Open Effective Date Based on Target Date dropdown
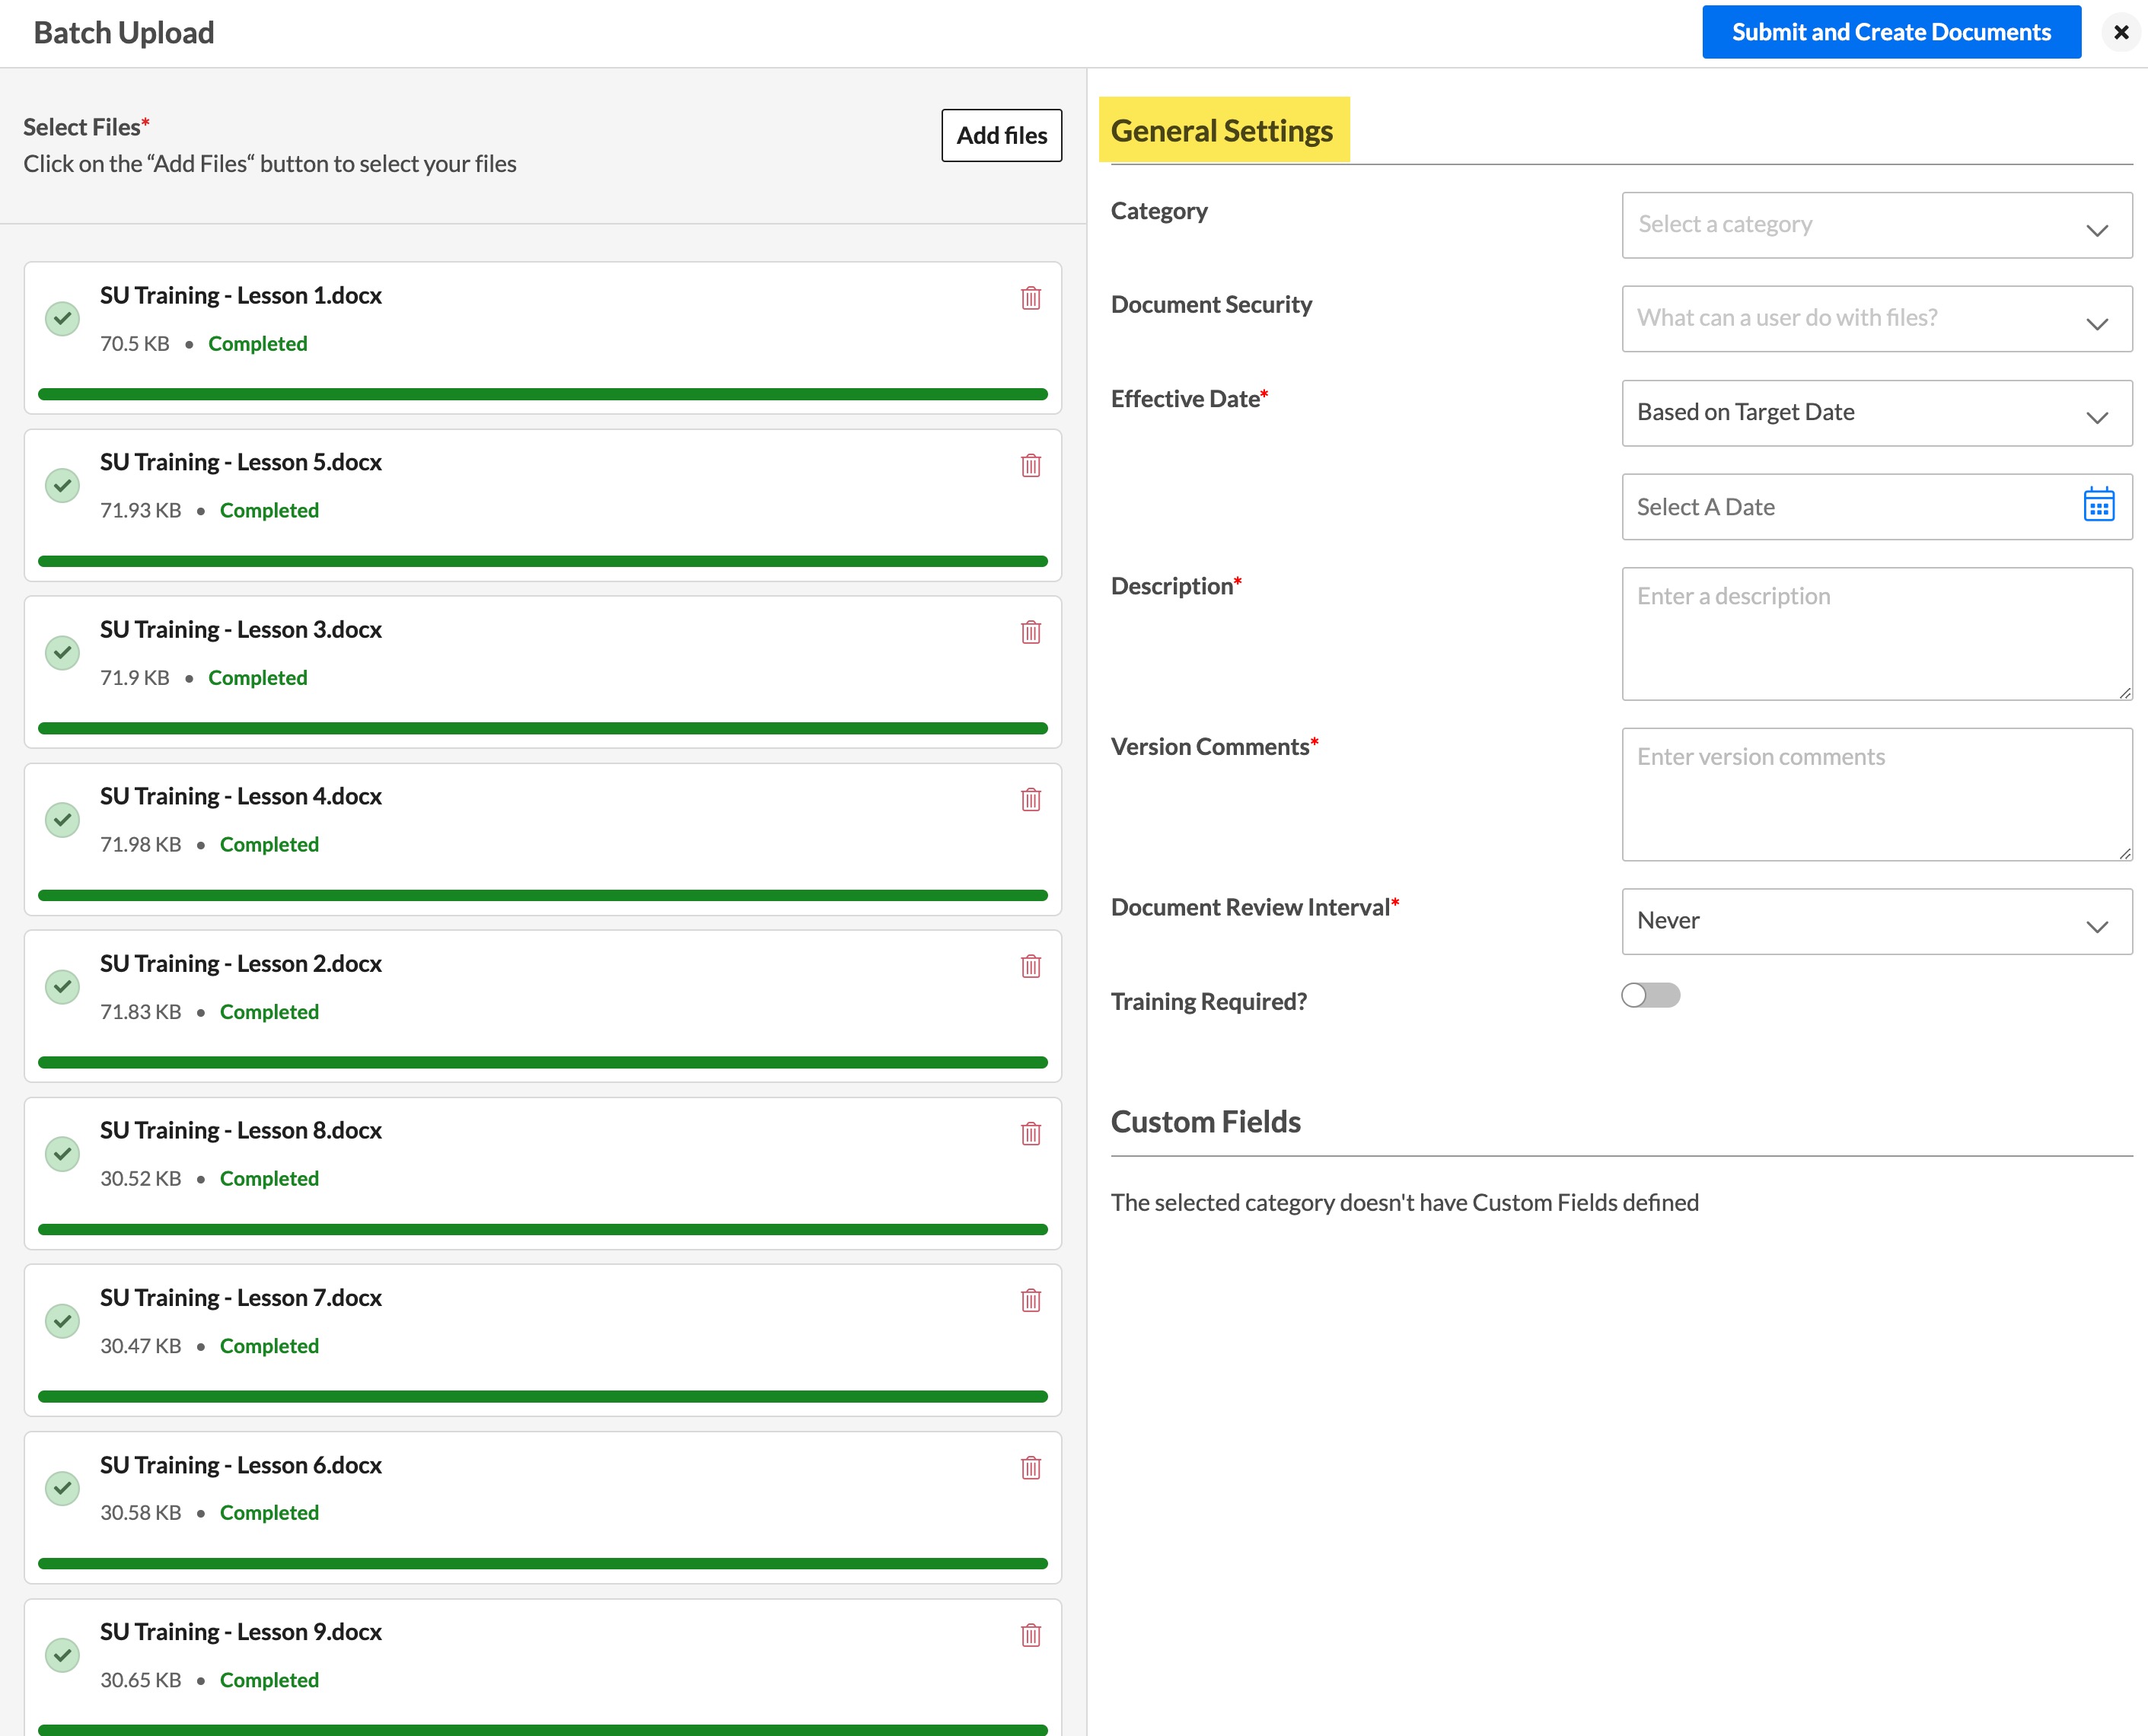Image resolution: width=2148 pixels, height=1736 pixels. pyautogui.click(x=1876, y=413)
